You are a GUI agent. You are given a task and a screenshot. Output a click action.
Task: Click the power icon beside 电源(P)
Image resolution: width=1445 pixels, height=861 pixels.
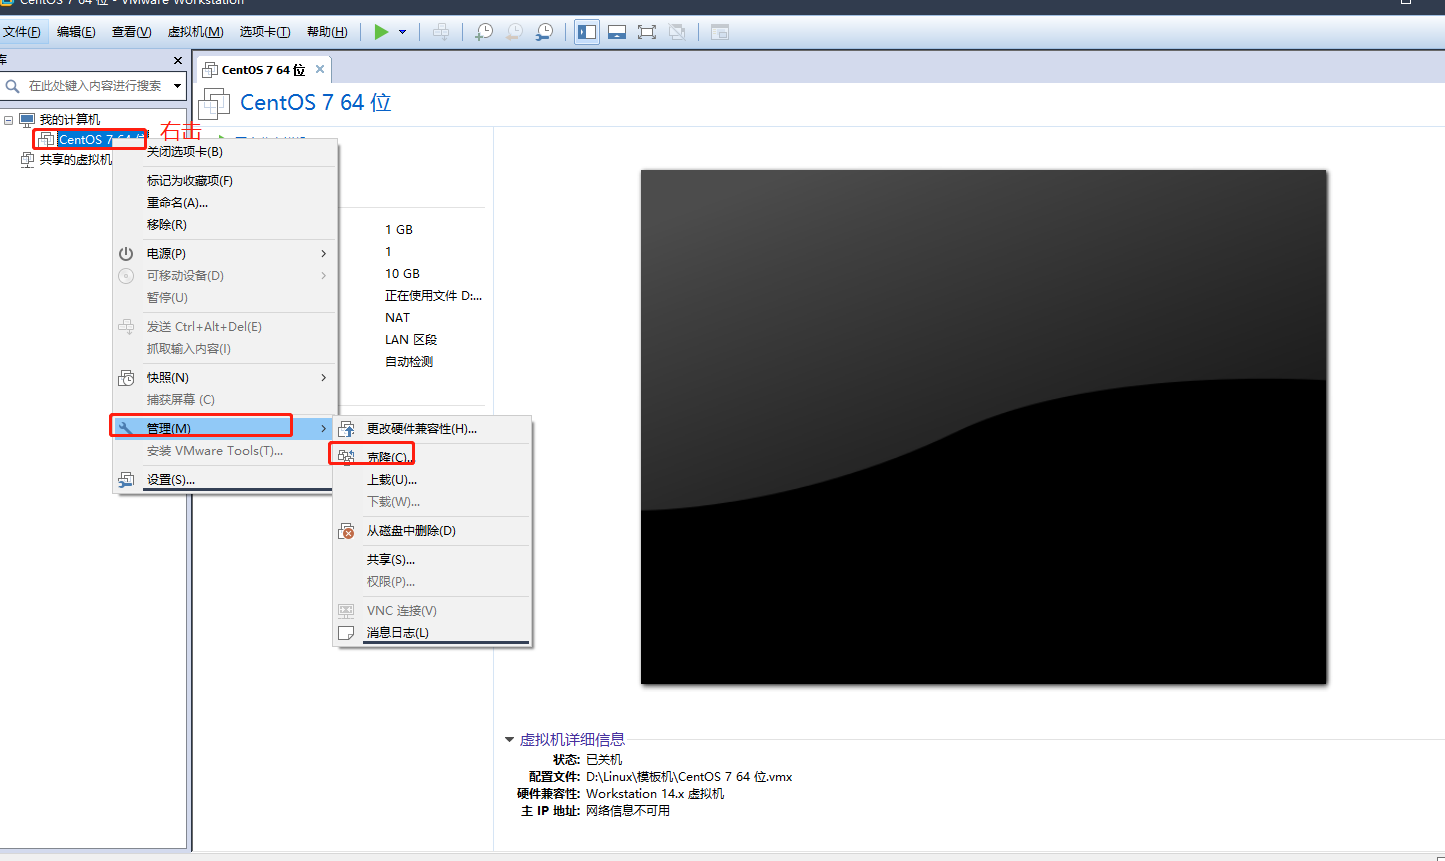point(126,254)
